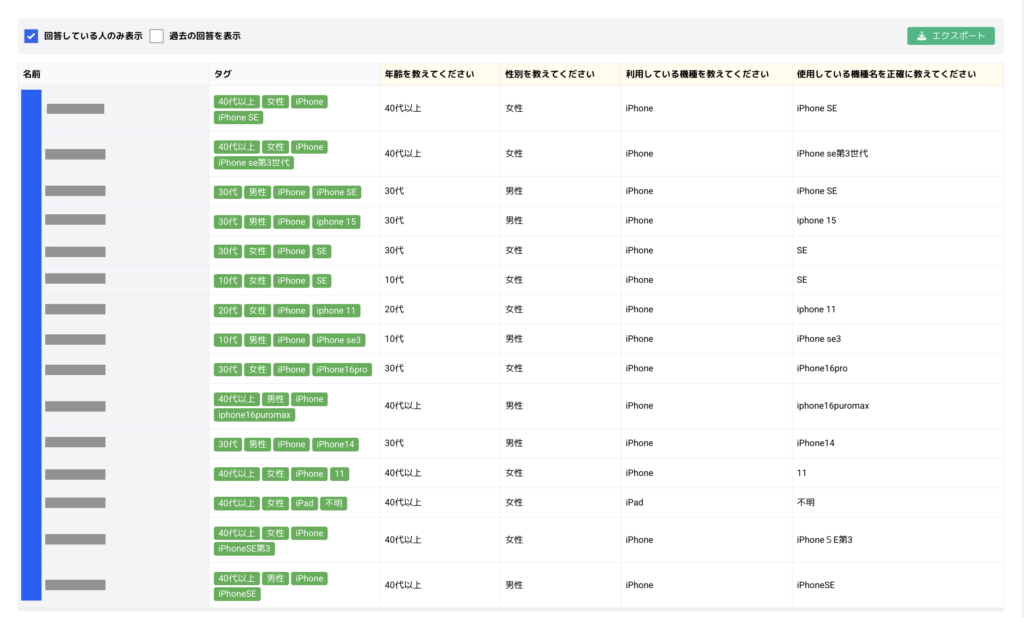
Task: Select the iPhone16pro tag
Action: 342,370
